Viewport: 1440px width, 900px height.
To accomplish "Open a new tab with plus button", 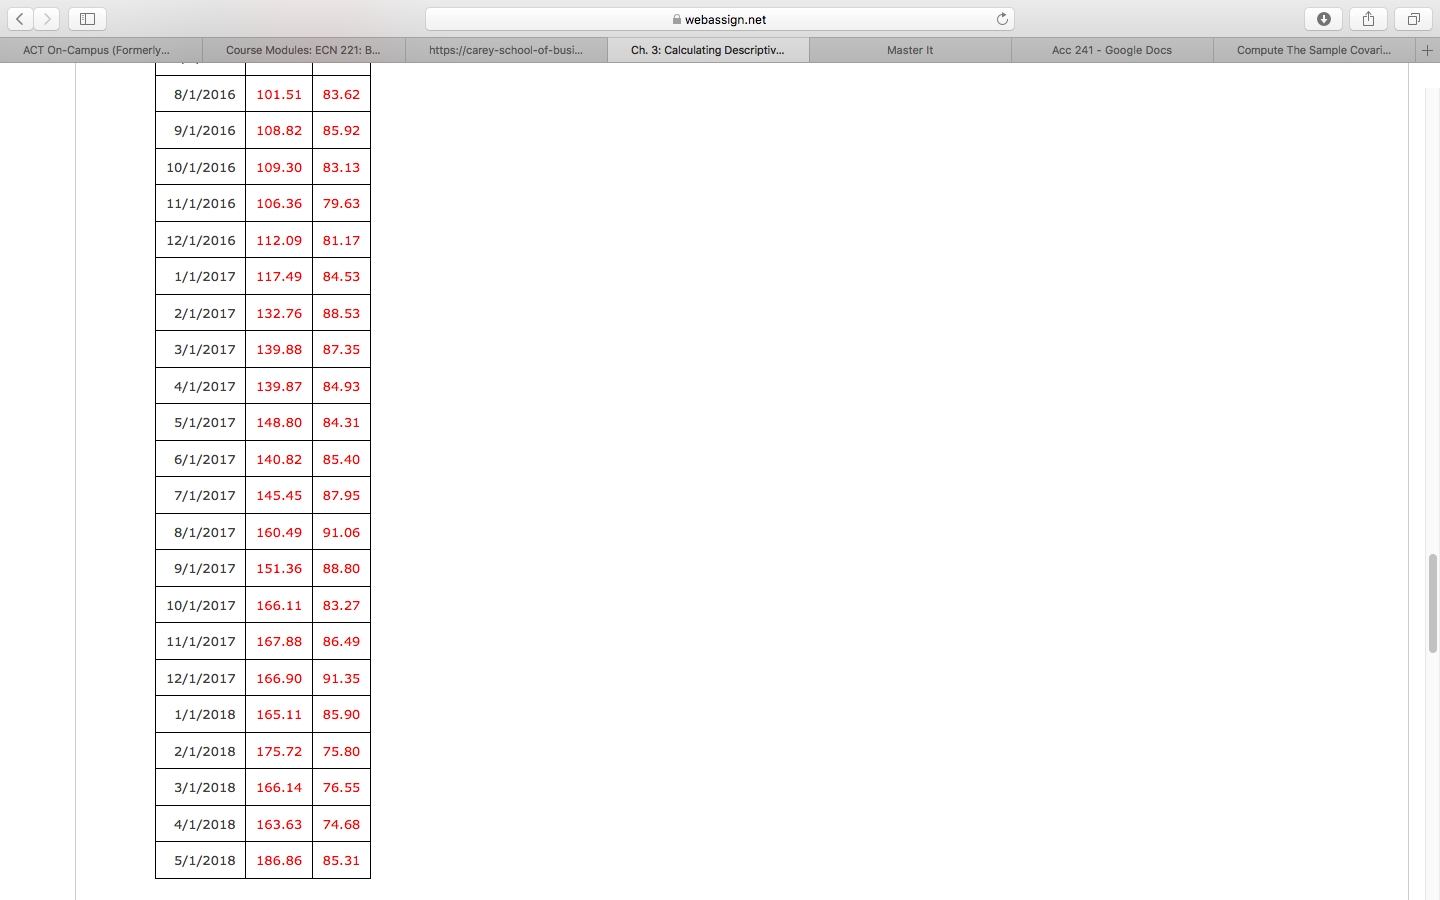I will tap(1428, 50).
